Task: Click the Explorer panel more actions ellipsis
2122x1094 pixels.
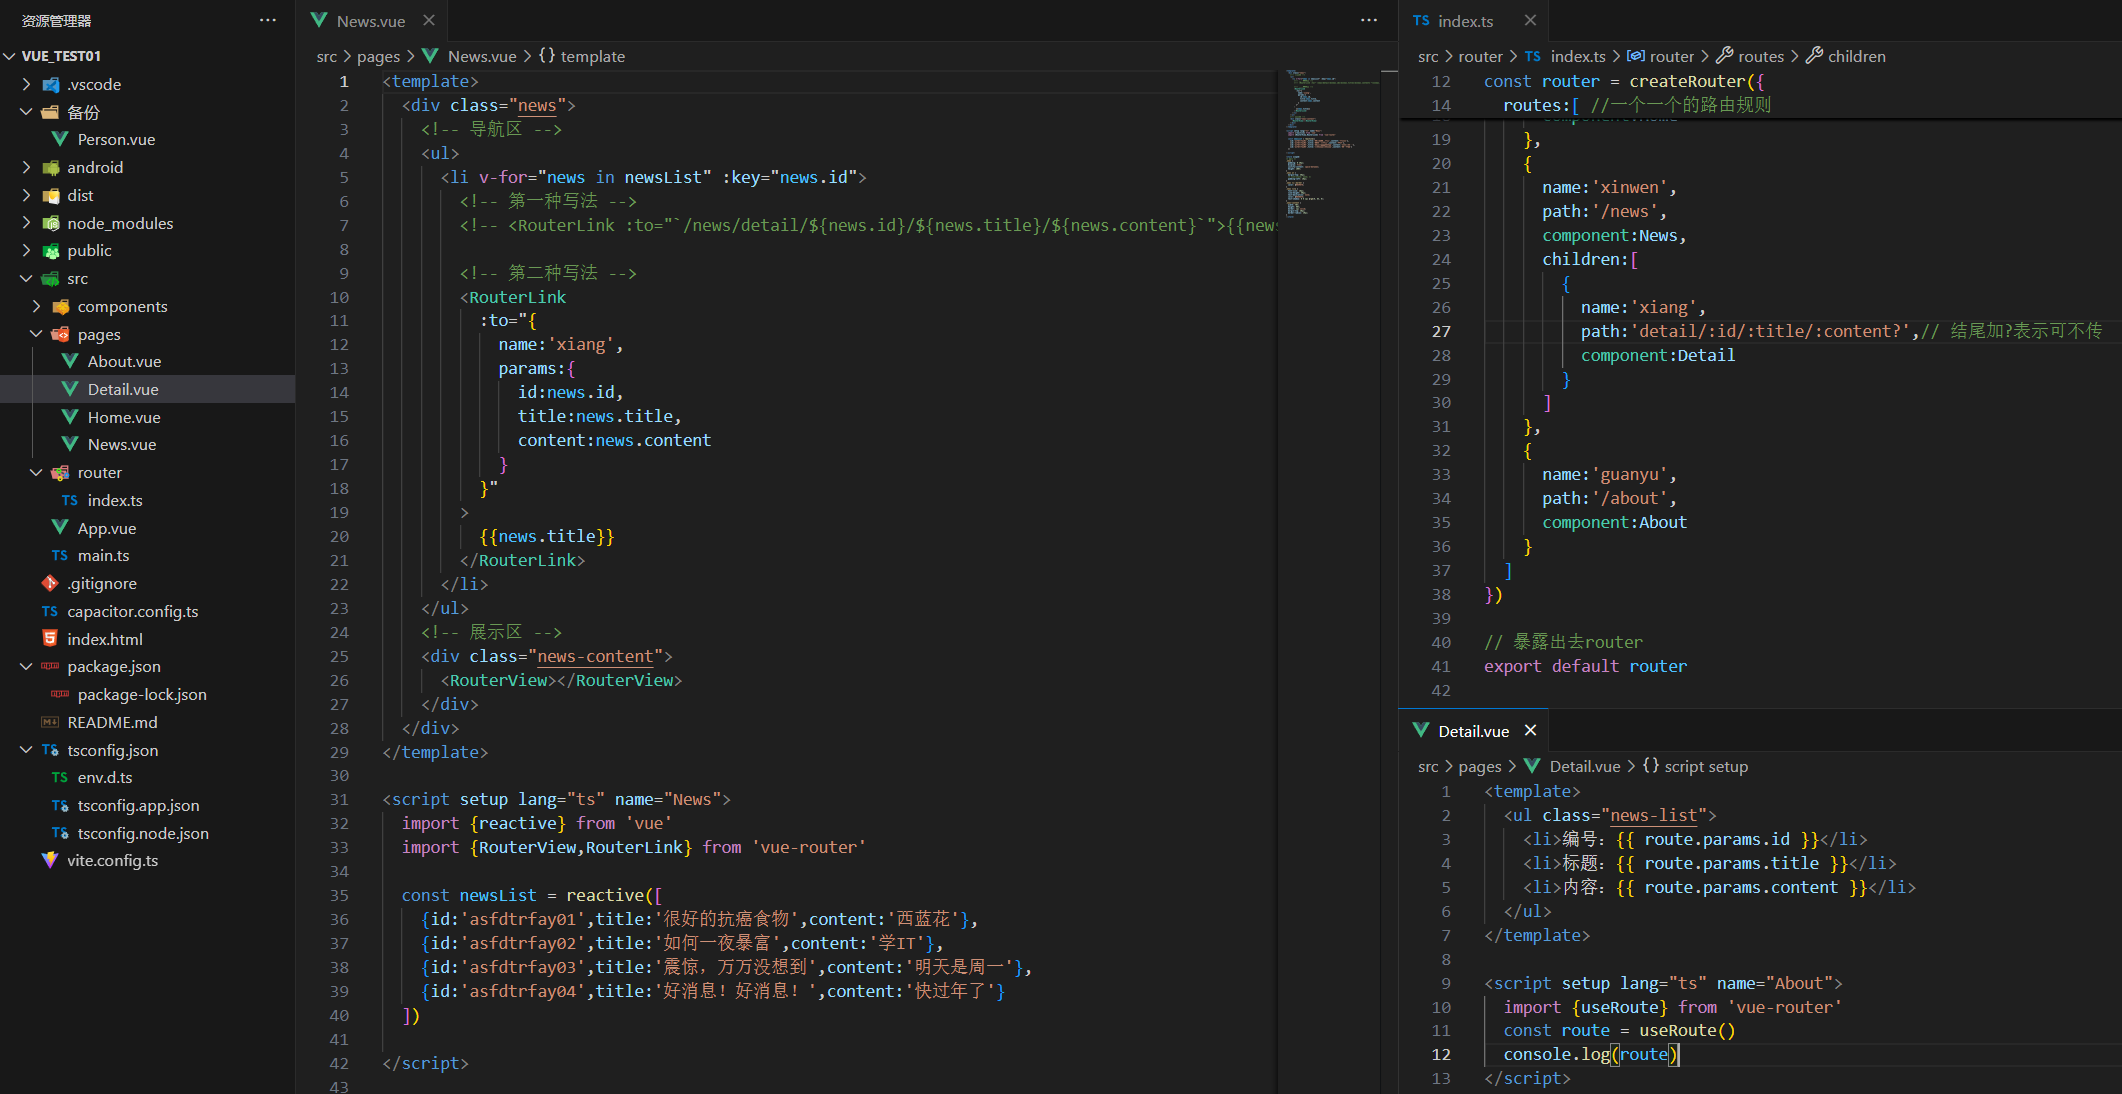Action: 267,20
